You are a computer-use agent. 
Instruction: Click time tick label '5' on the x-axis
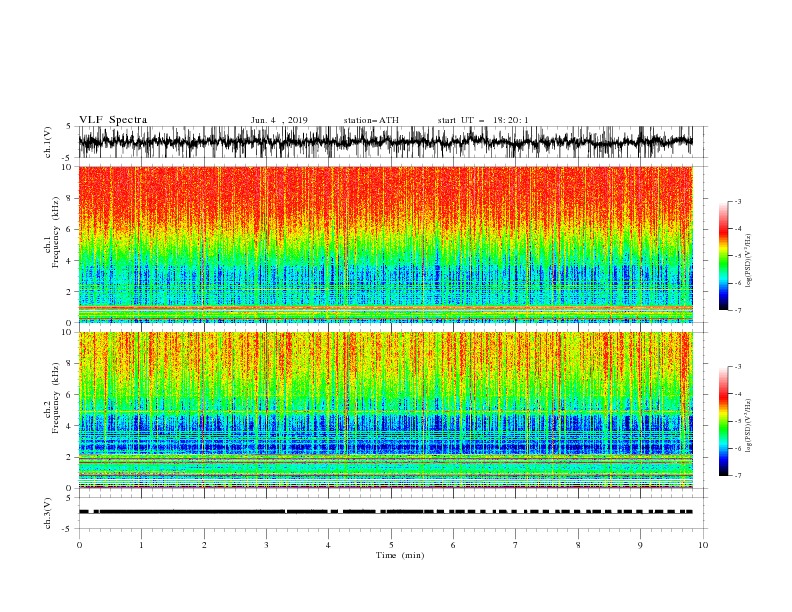coord(391,545)
